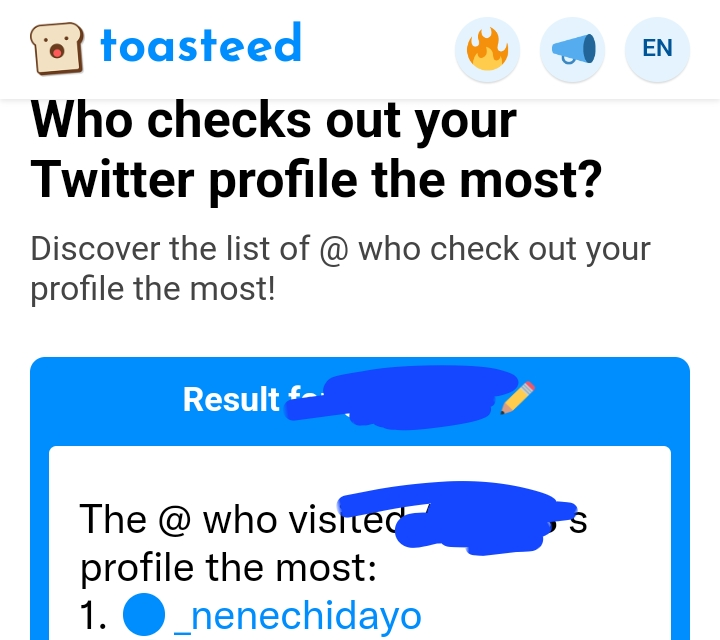Click the 'Discover the list of @' subtitle line
The height and width of the screenshot is (640, 720).
[x=191, y=250]
